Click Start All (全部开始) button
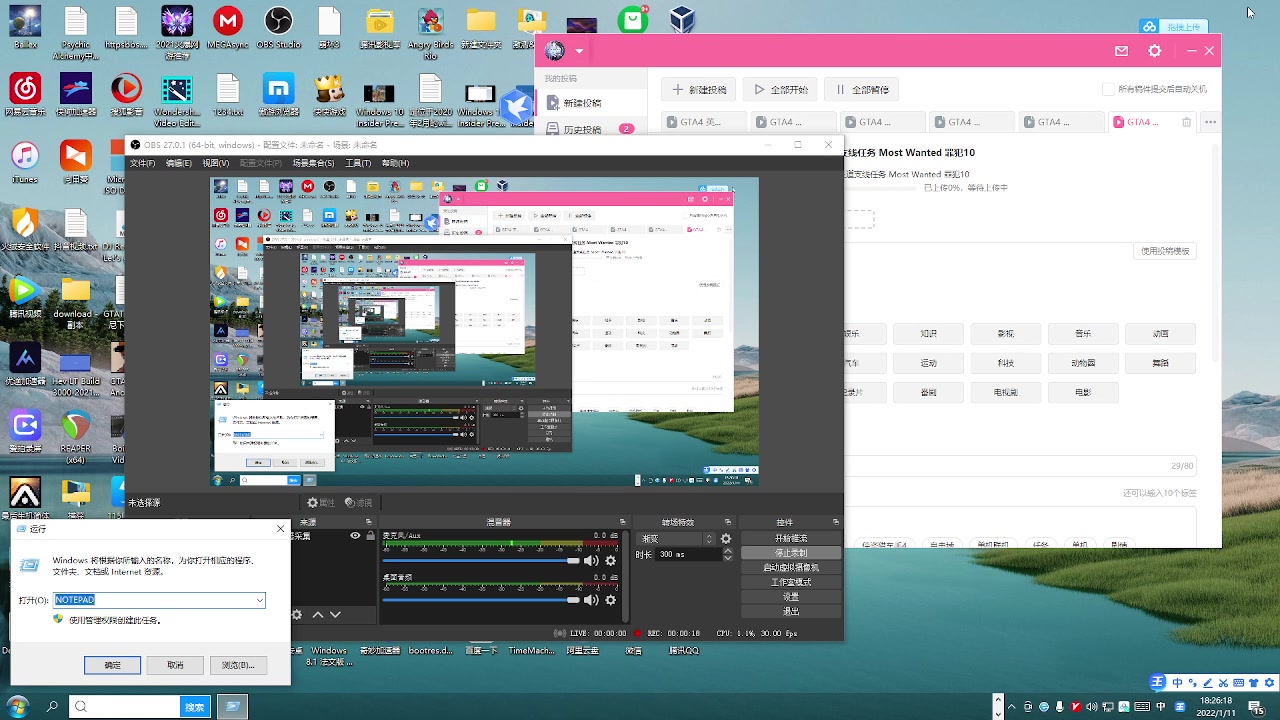The width and height of the screenshot is (1280, 720). [781, 89]
